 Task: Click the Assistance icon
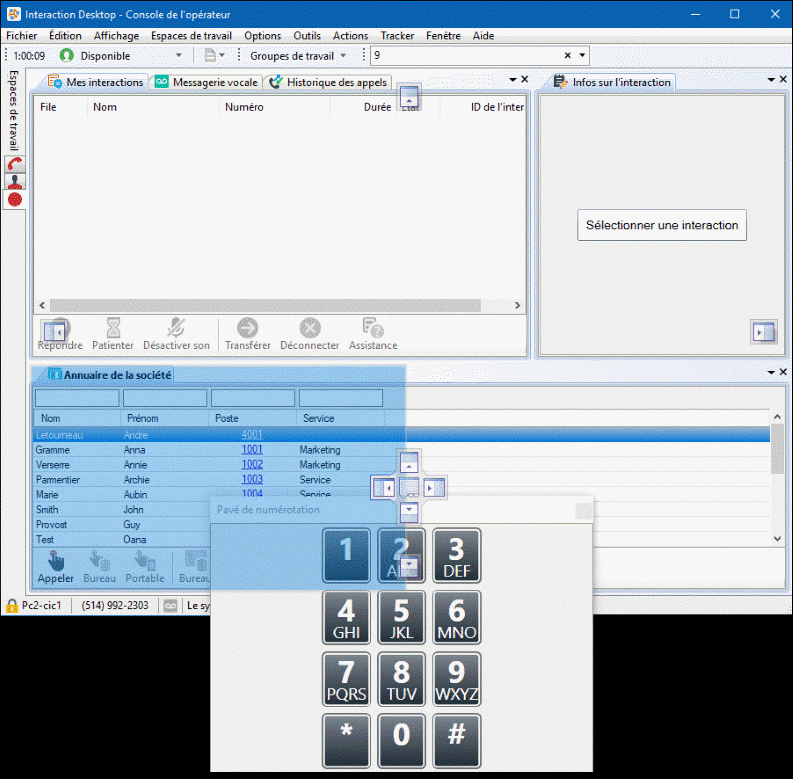372,328
